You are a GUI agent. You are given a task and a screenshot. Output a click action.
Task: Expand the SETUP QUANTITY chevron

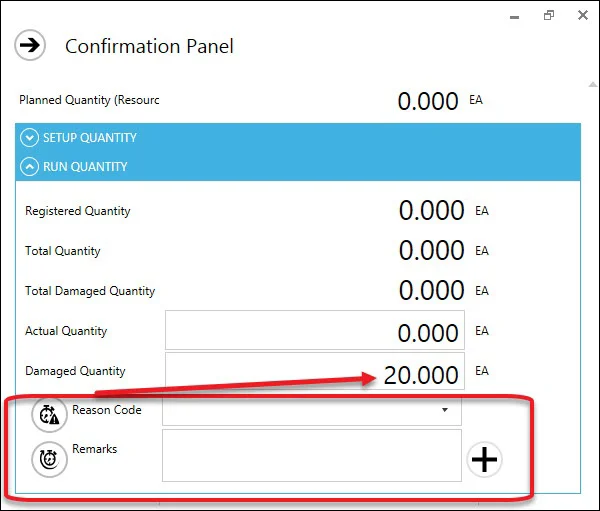[x=29, y=138]
